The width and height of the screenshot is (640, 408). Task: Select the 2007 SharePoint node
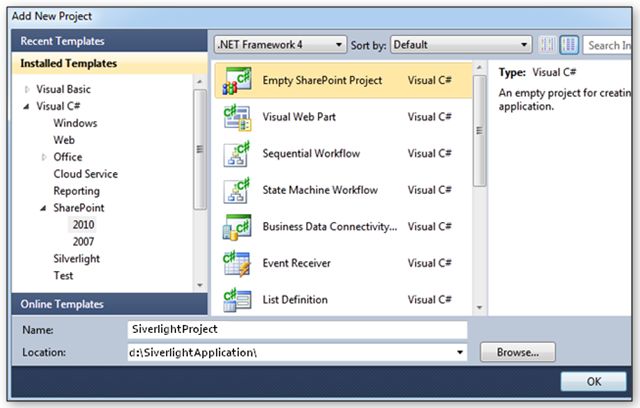[83, 242]
